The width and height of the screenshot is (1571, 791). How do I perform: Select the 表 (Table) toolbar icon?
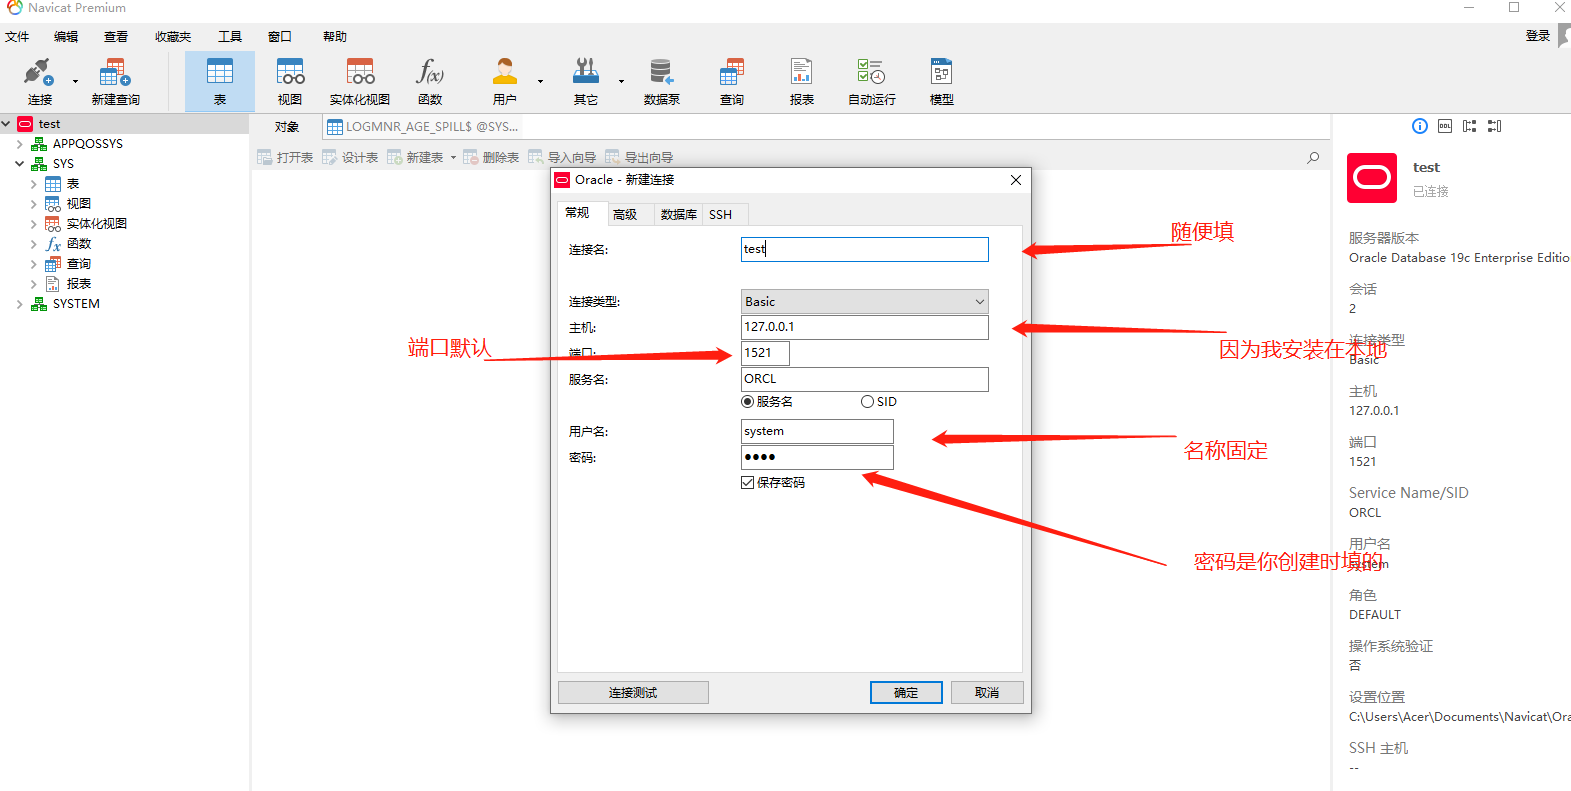point(220,81)
